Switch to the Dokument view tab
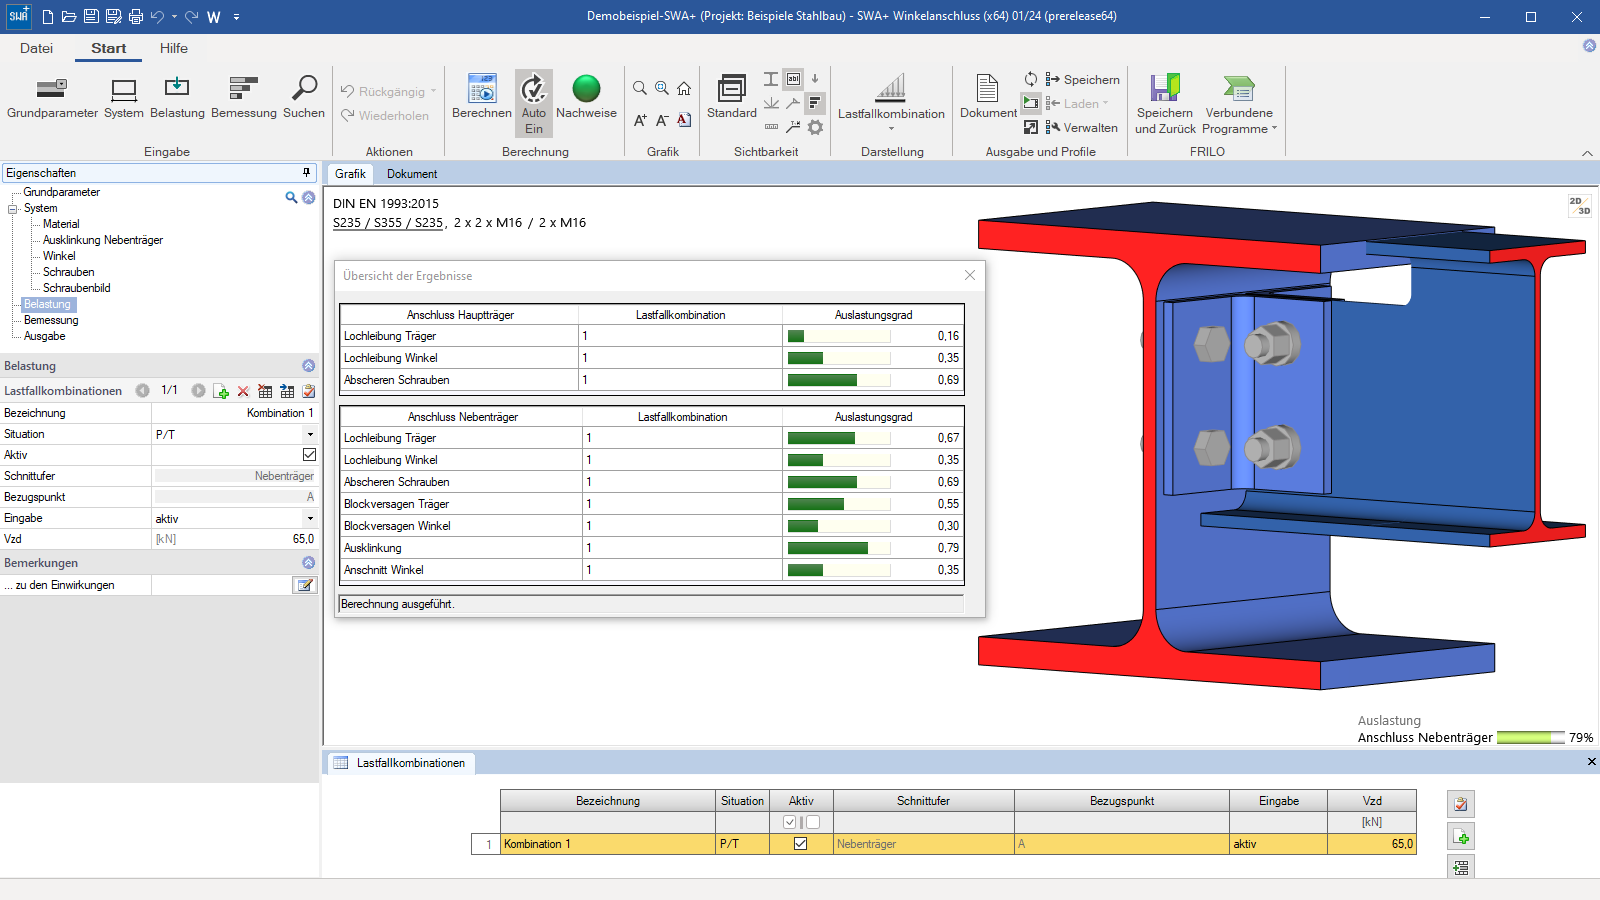Image resolution: width=1600 pixels, height=900 pixels. click(412, 174)
